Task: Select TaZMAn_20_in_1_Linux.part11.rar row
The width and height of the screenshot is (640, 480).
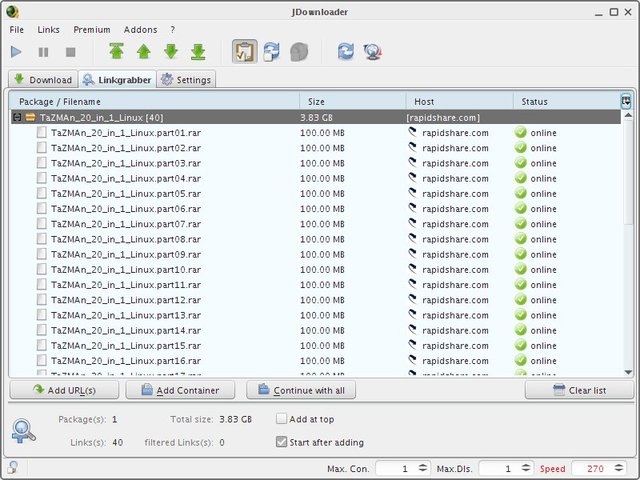Action: tap(316, 284)
